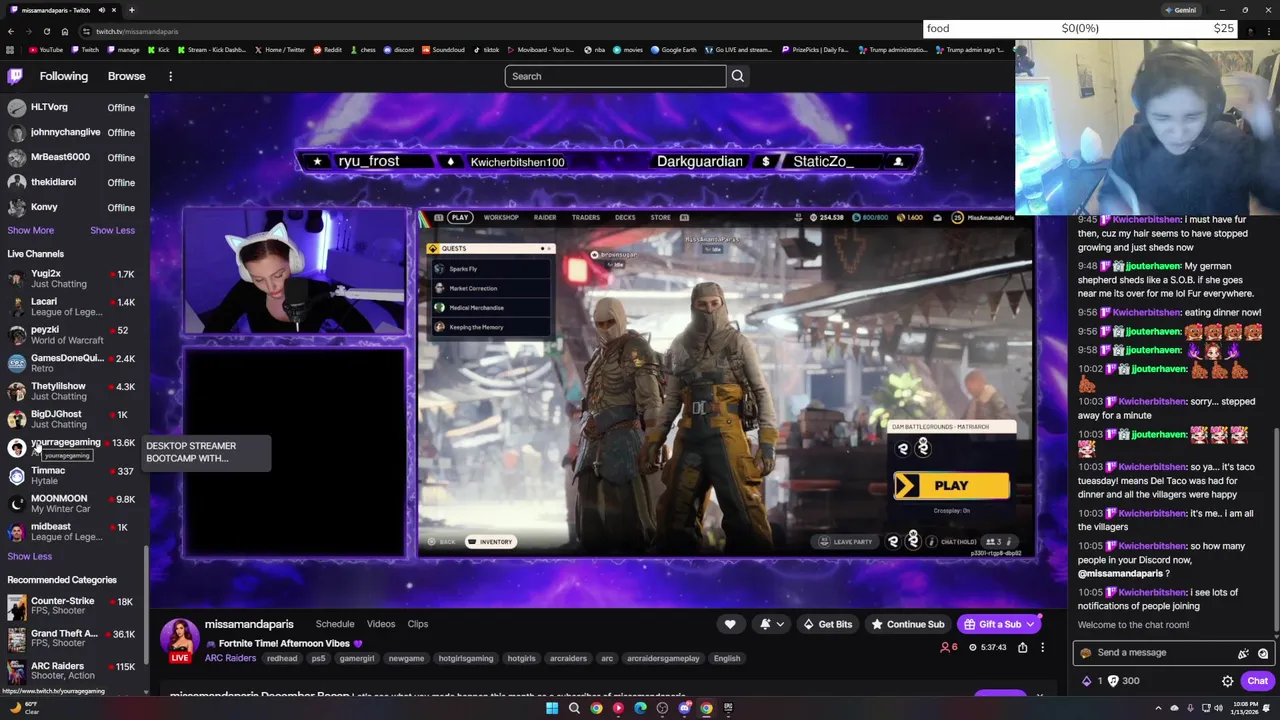Click the heart follow icon for missamandaparis
This screenshot has width=1280, height=720.
click(x=730, y=624)
